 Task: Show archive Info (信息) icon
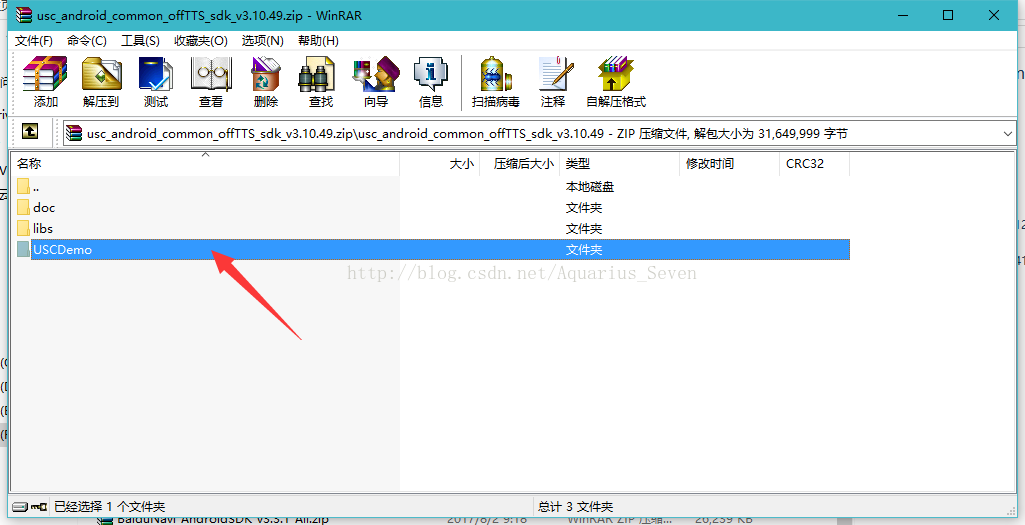431,82
